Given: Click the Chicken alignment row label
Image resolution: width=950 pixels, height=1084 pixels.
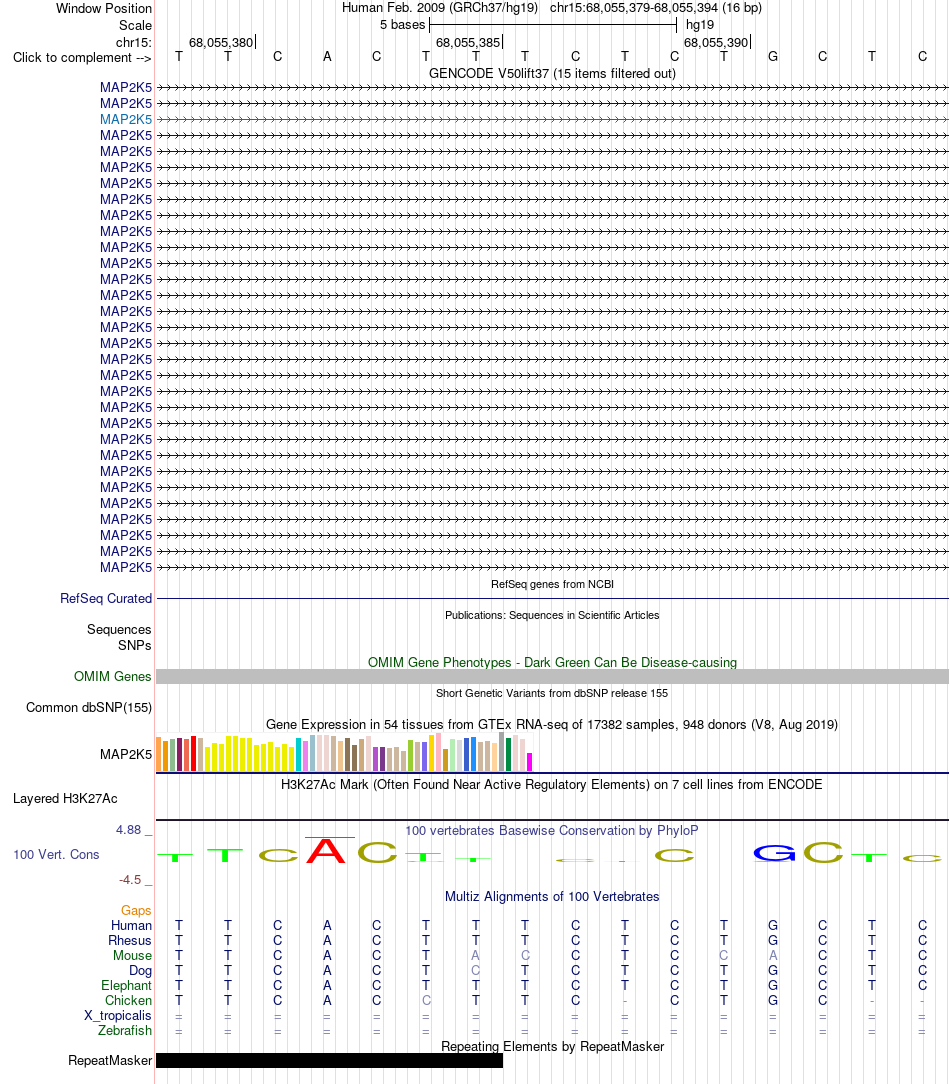Looking at the screenshot, I should [129, 1001].
